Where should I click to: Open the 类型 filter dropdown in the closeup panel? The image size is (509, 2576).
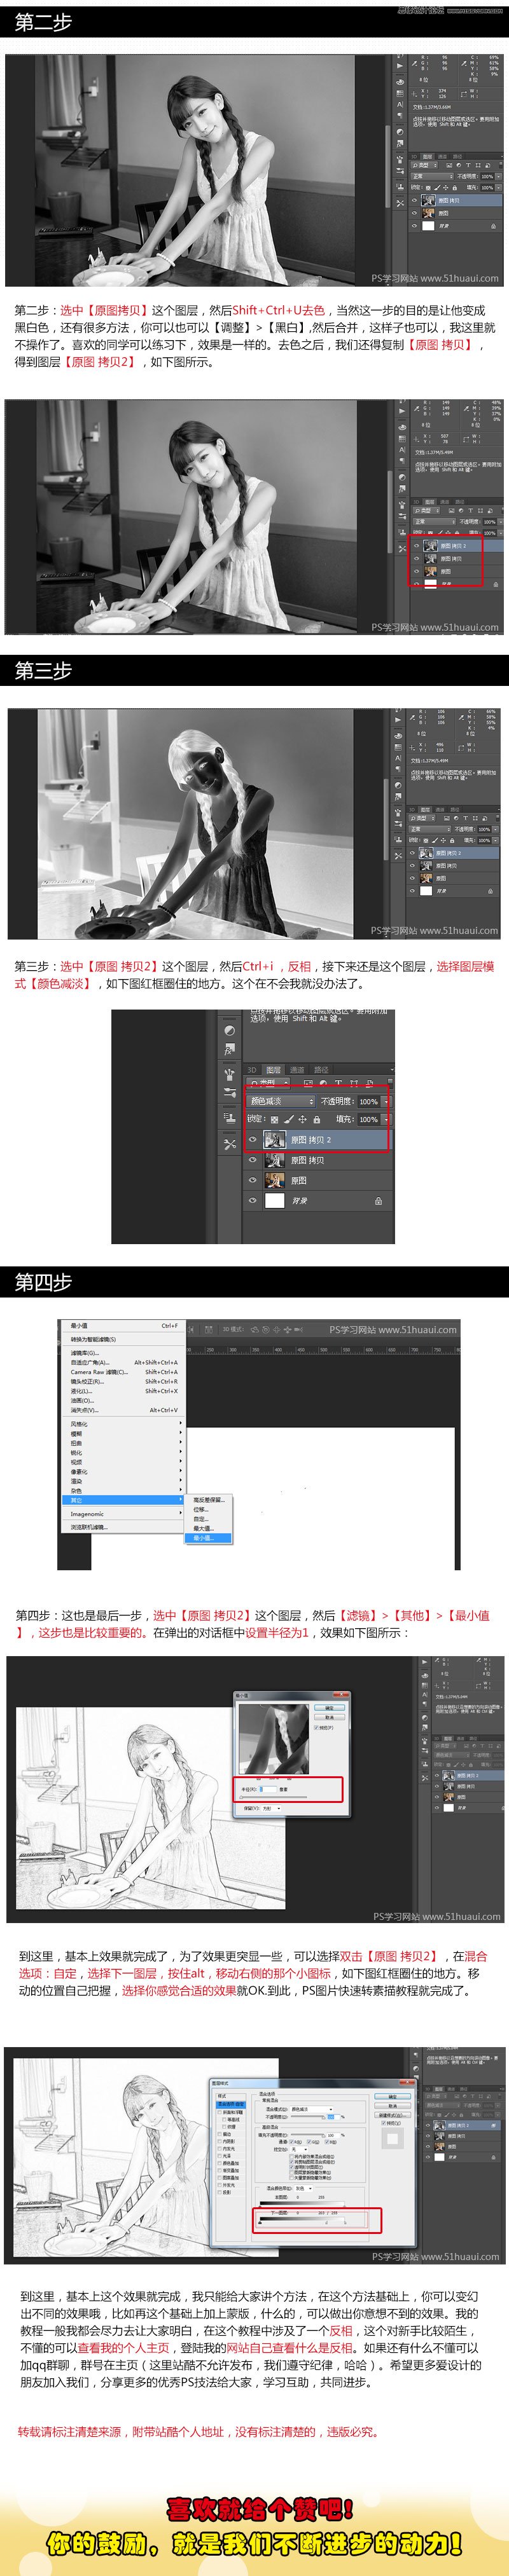(269, 1084)
